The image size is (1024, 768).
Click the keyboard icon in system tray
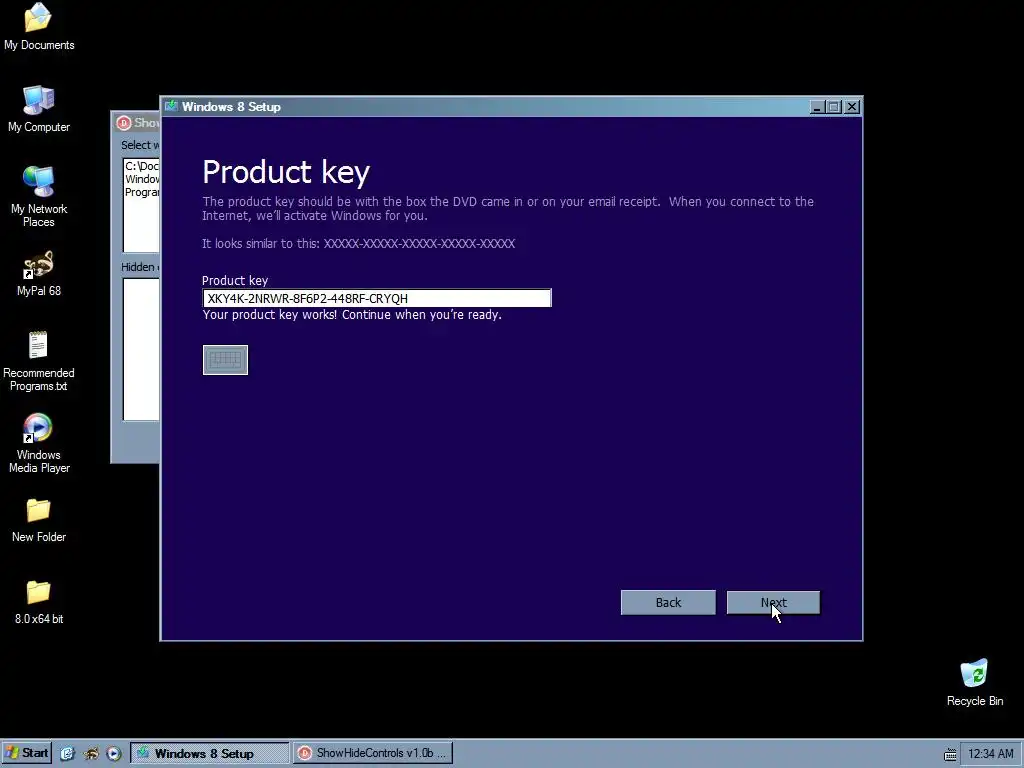pos(950,754)
